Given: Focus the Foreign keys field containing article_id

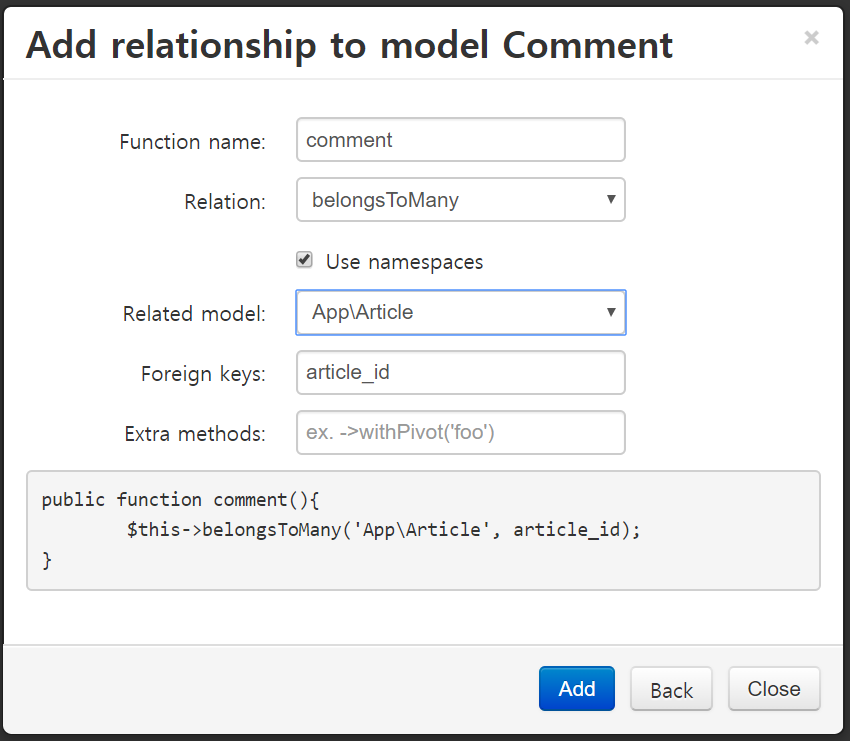Looking at the screenshot, I should coord(460,373).
